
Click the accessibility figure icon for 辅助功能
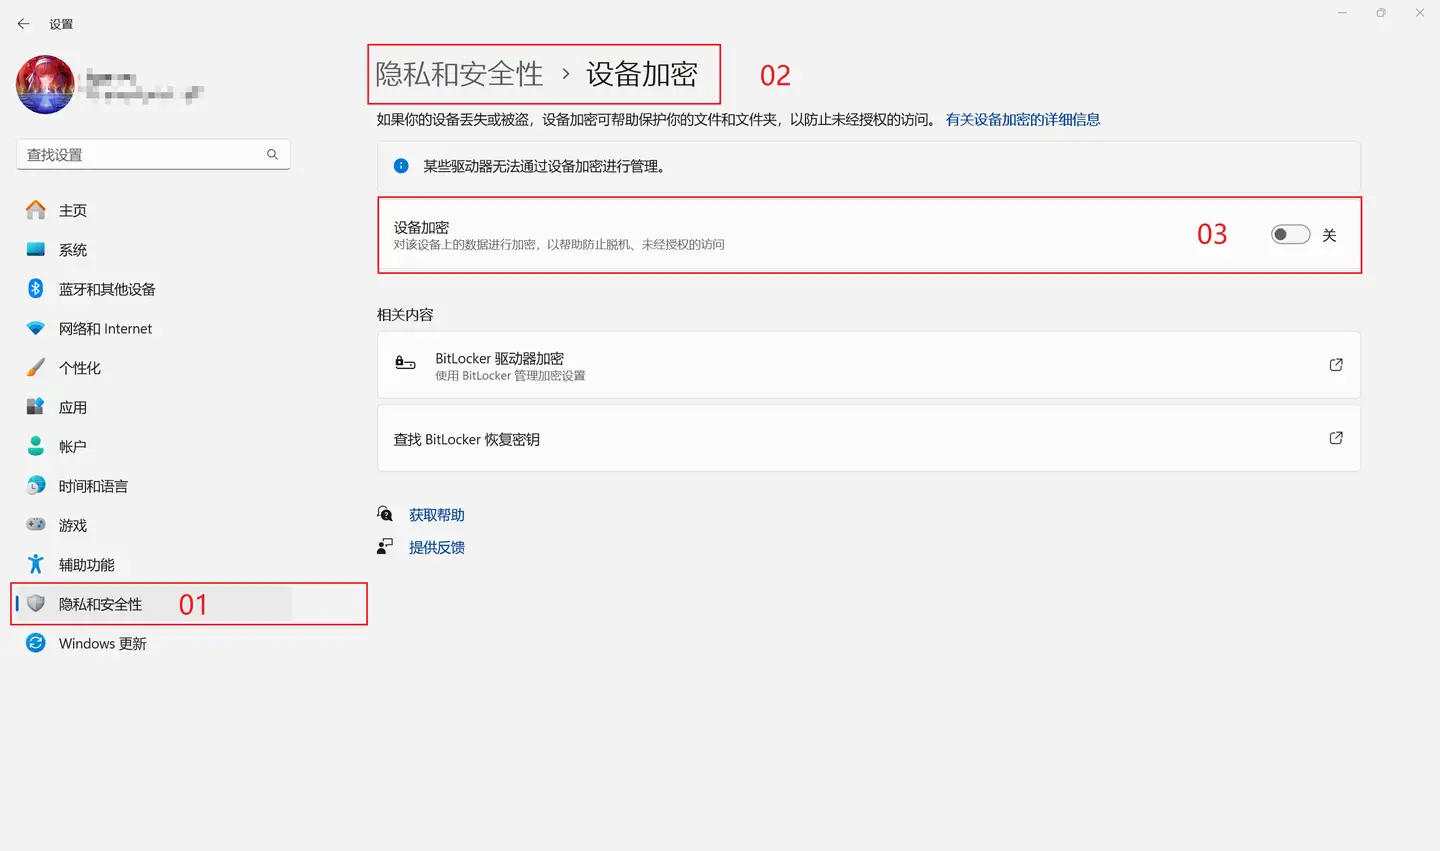pos(36,564)
